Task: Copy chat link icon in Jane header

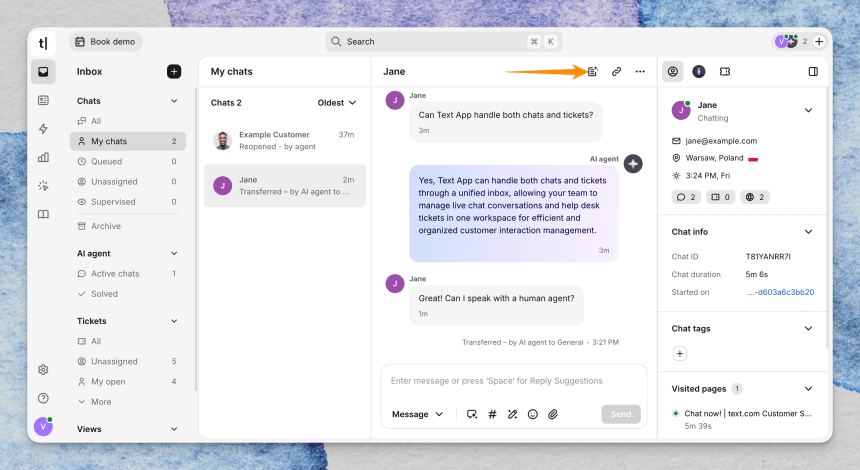Action: [x=616, y=71]
